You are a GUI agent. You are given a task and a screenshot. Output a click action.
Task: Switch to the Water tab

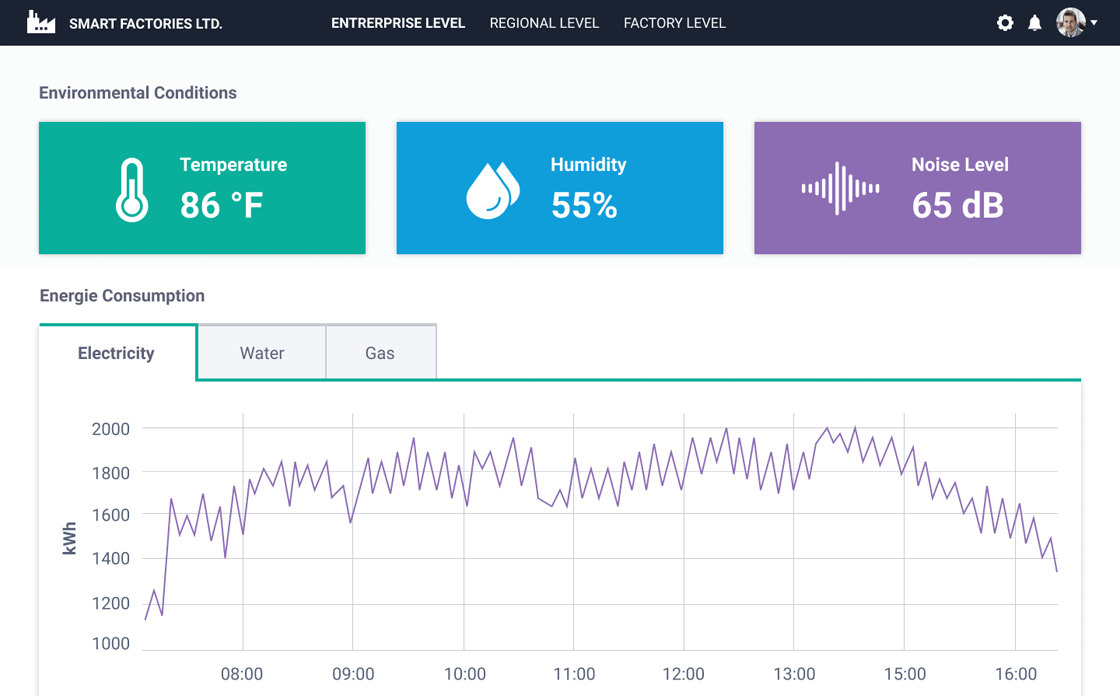tap(262, 353)
